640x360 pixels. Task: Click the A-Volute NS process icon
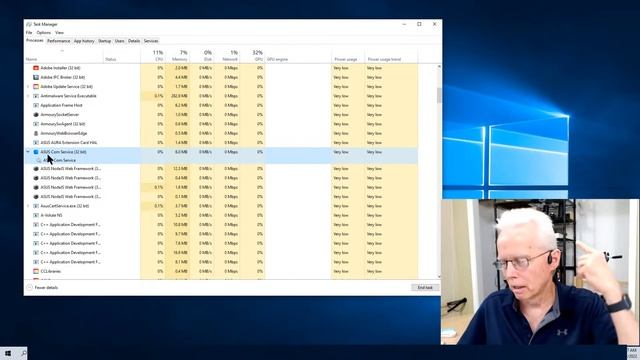coord(36,215)
